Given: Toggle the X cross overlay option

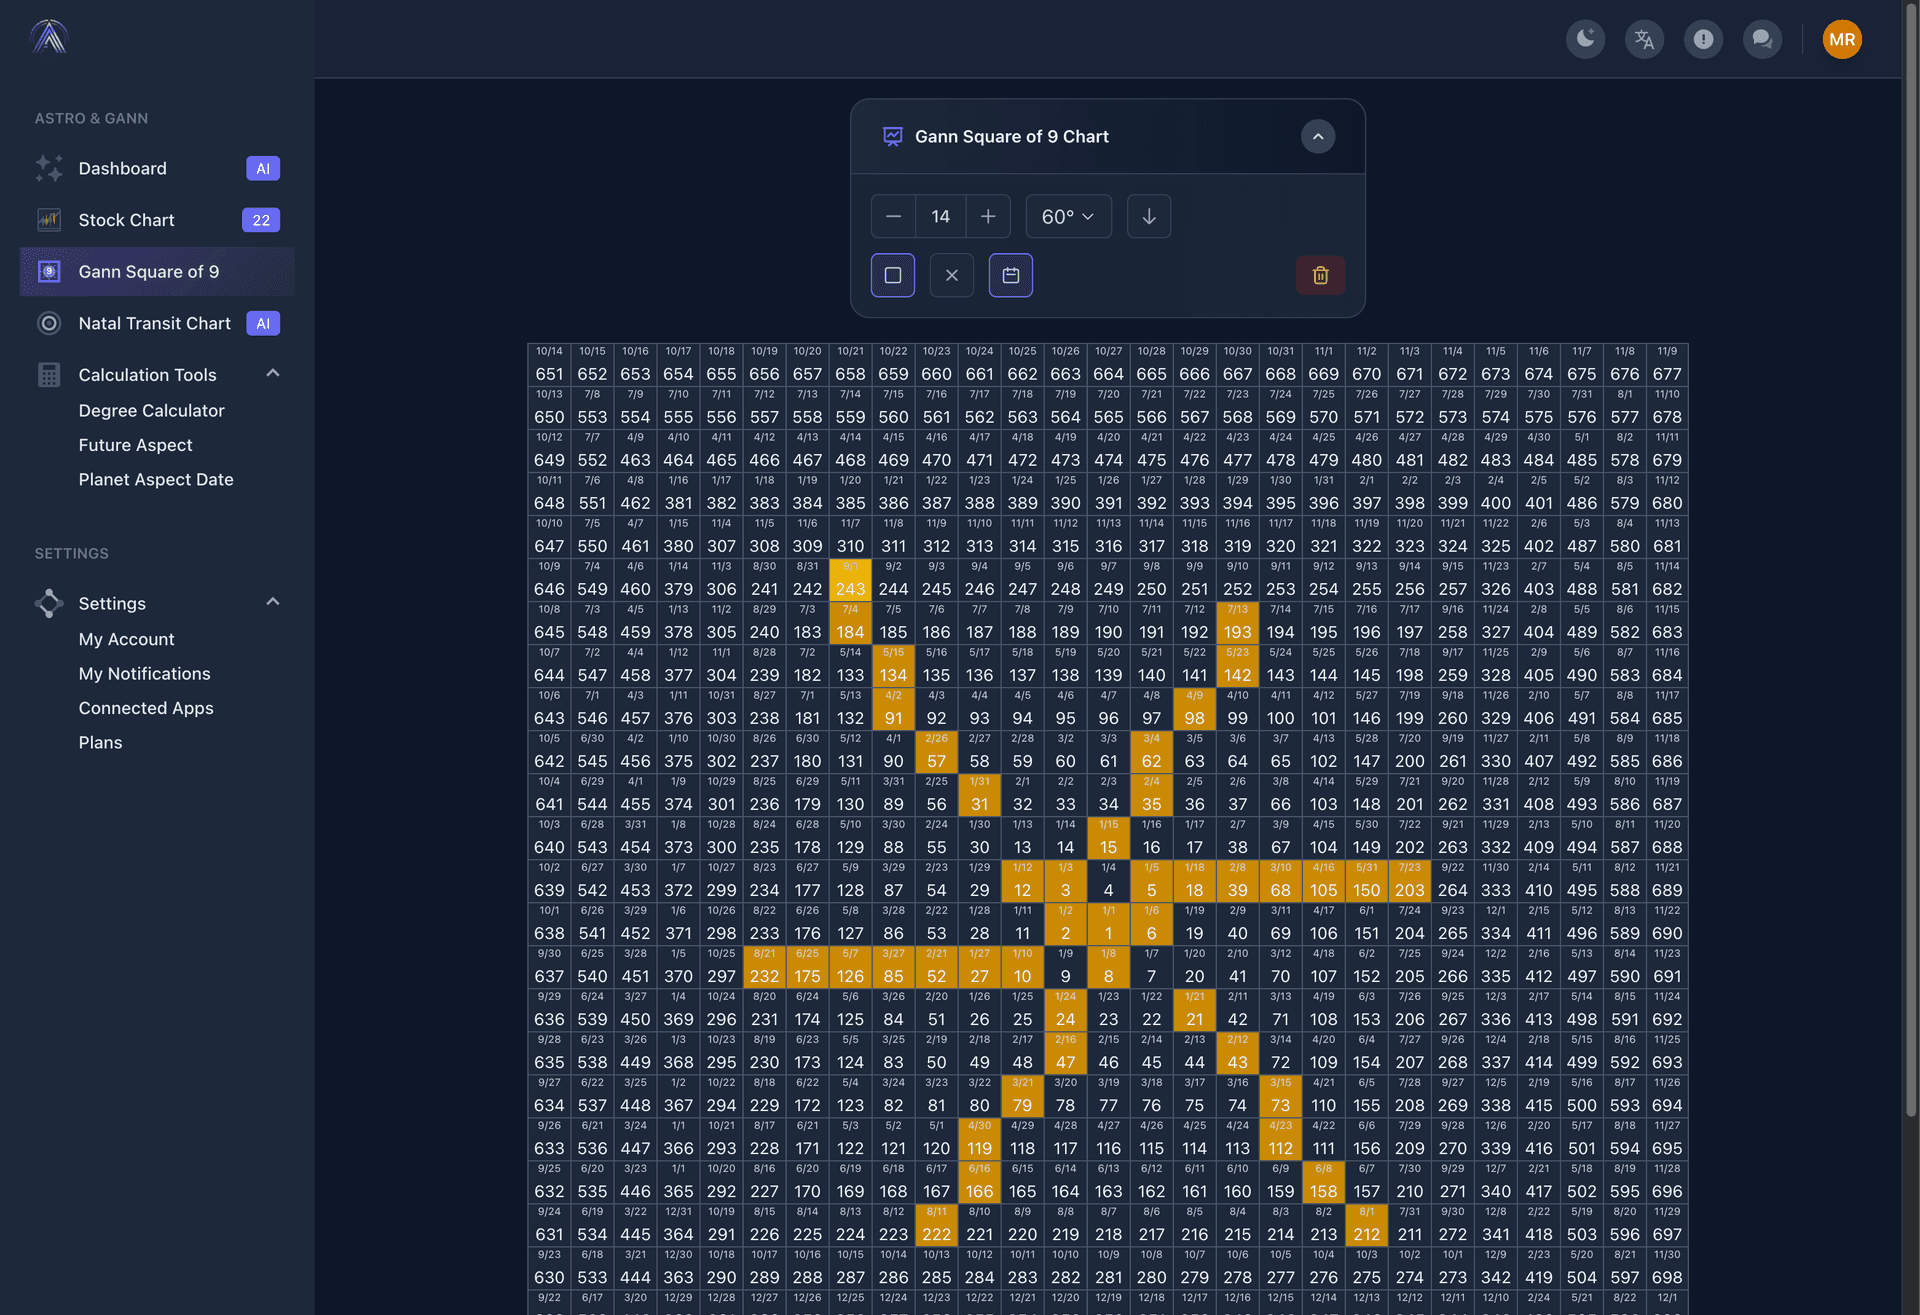Looking at the screenshot, I should click(x=951, y=275).
